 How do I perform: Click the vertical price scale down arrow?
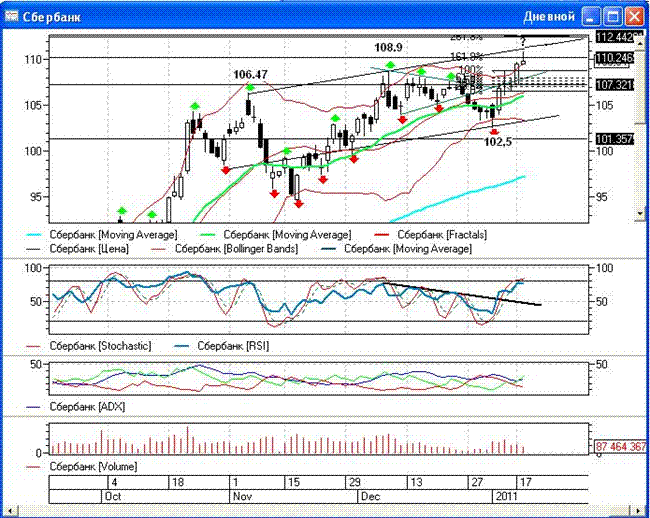640,214
